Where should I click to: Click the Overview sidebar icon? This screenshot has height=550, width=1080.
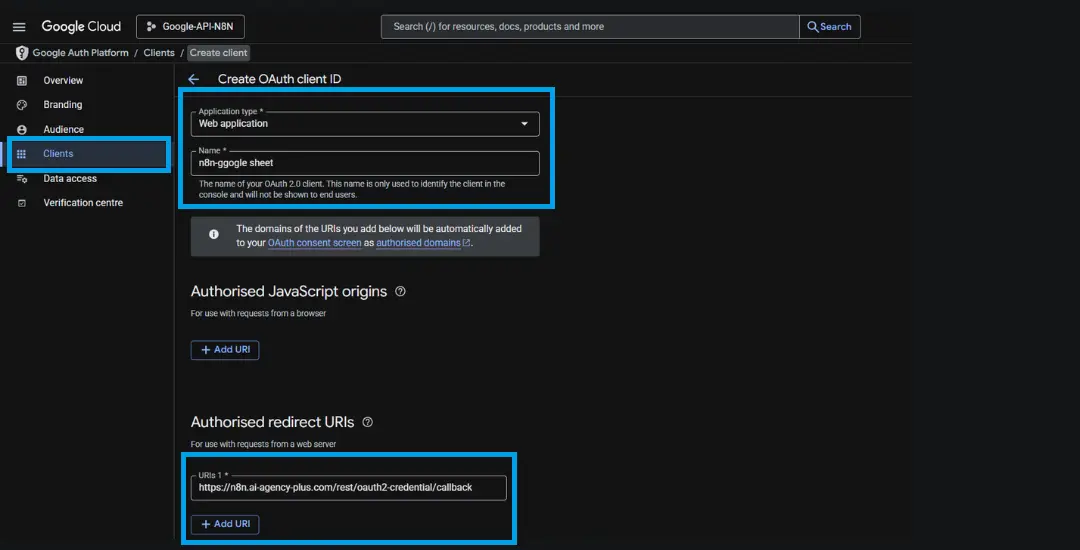pos(21,81)
